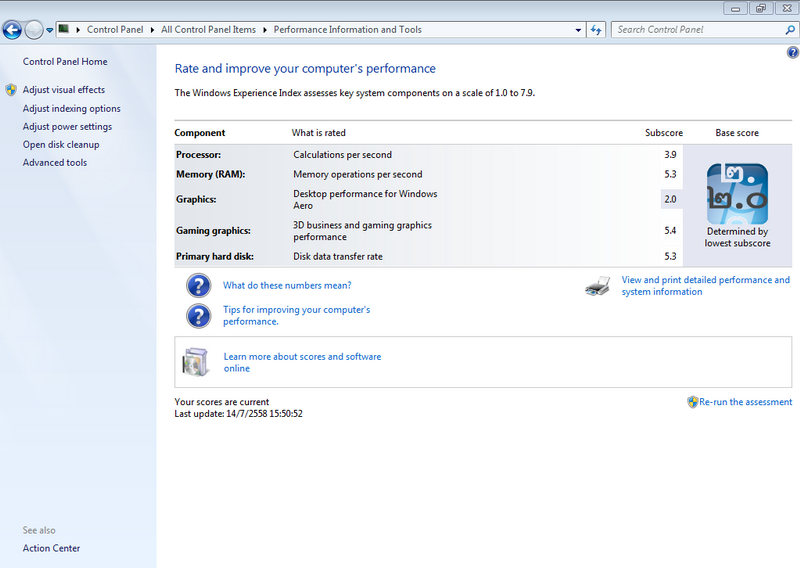This screenshot has width=800, height=568.
Task: Select Performance Information and Tools breadcrumb
Action: tap(347, 30)
